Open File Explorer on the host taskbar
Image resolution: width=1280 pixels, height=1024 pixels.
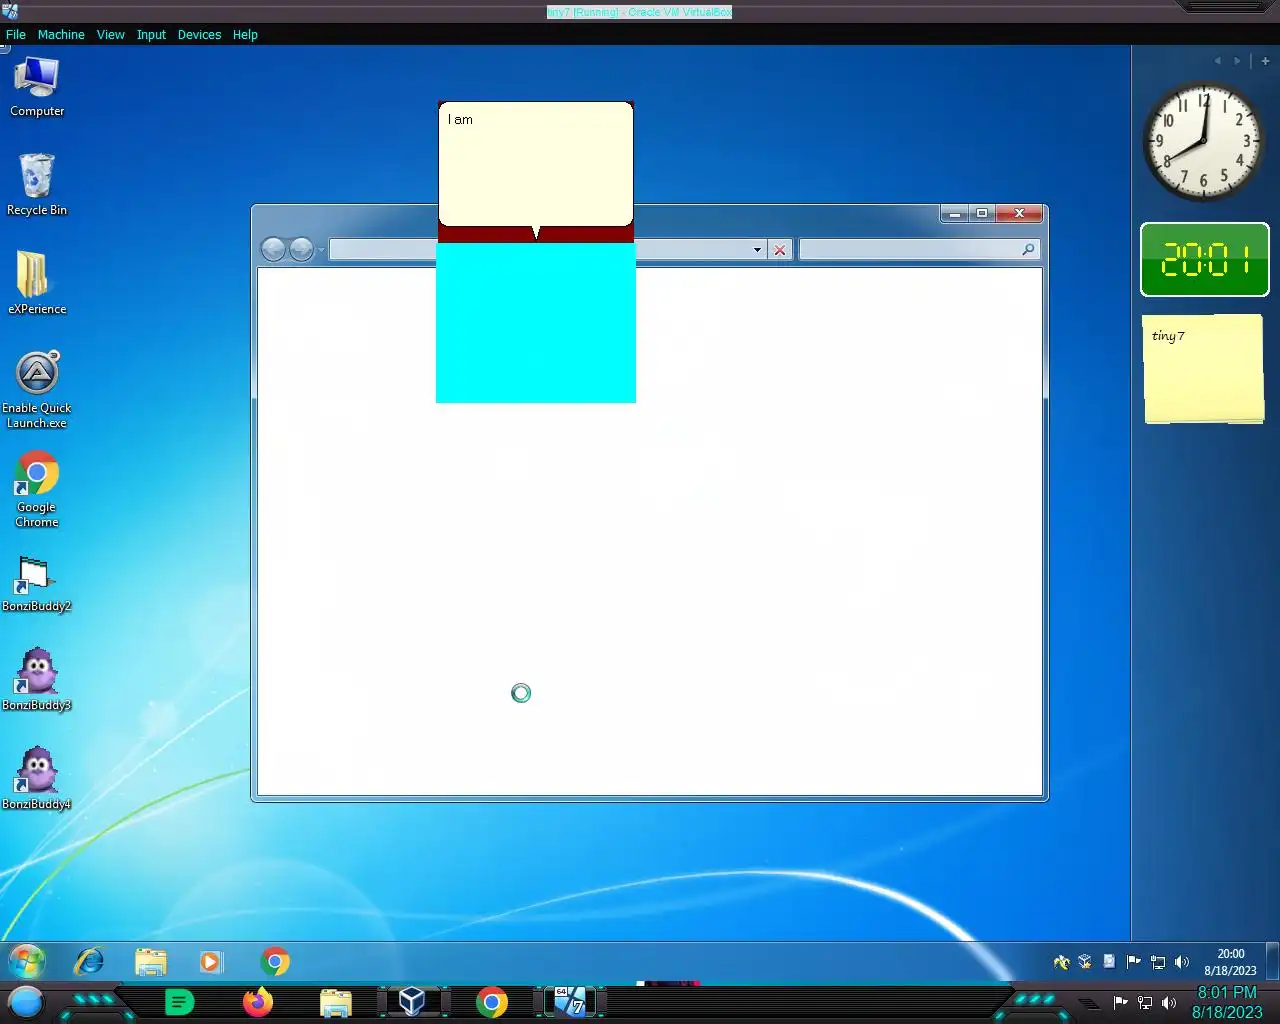[336, 1002]
